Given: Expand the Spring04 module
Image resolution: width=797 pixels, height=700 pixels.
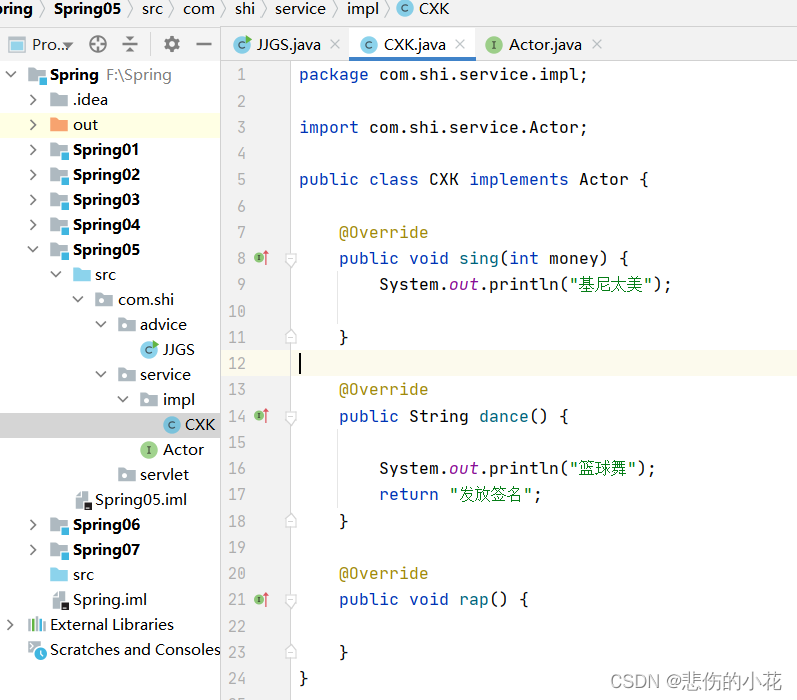Looking at the screenshot, I should 33,224.
